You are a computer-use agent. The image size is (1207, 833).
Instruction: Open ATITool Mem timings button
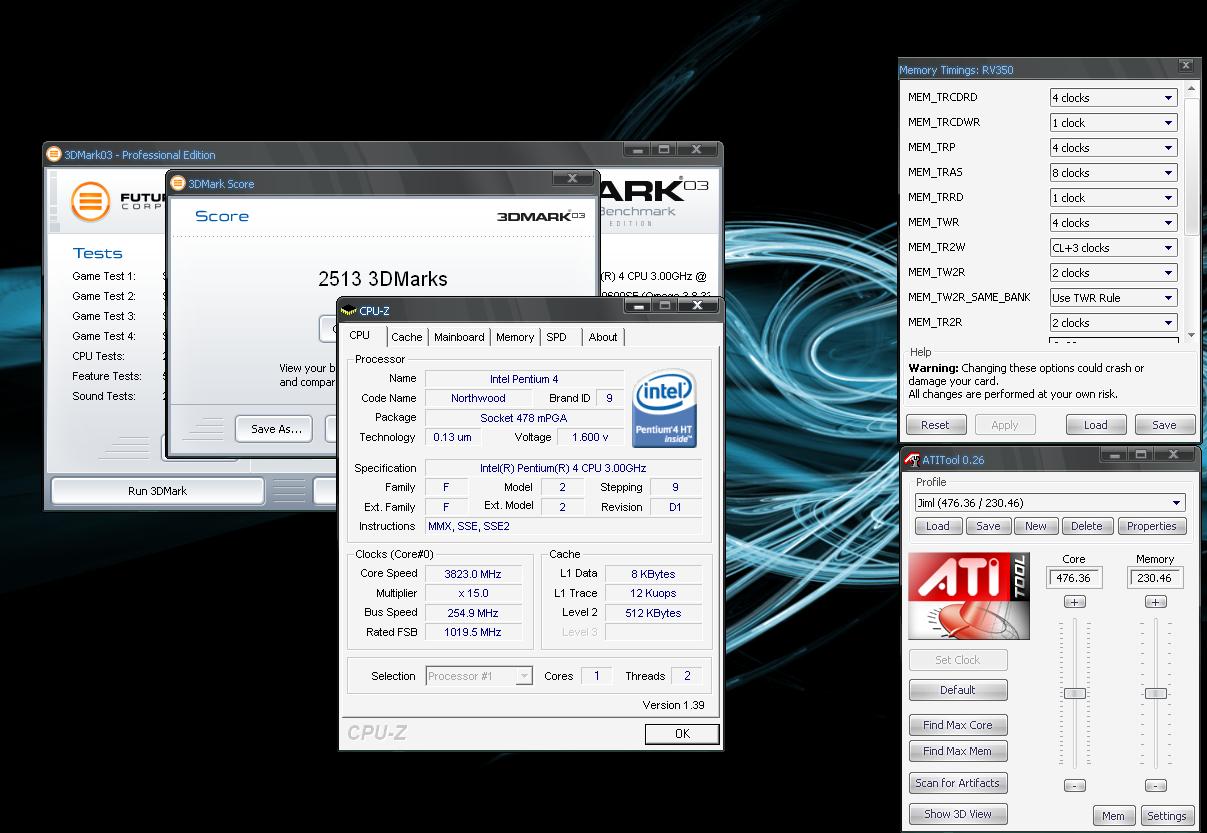(x=1113, y=816)
